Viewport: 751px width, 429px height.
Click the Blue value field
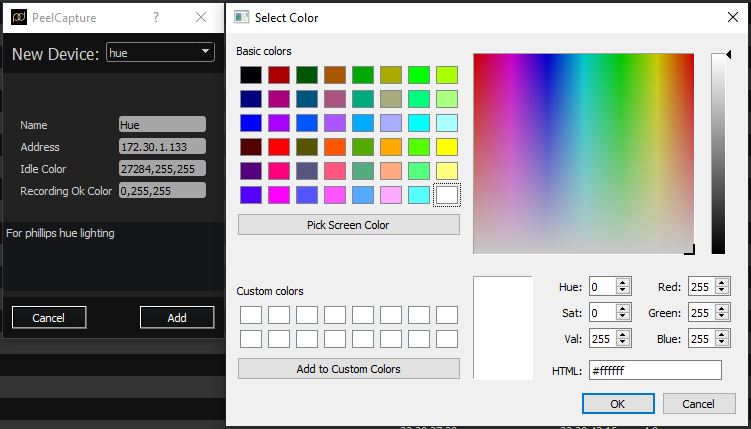click(701, 339)
